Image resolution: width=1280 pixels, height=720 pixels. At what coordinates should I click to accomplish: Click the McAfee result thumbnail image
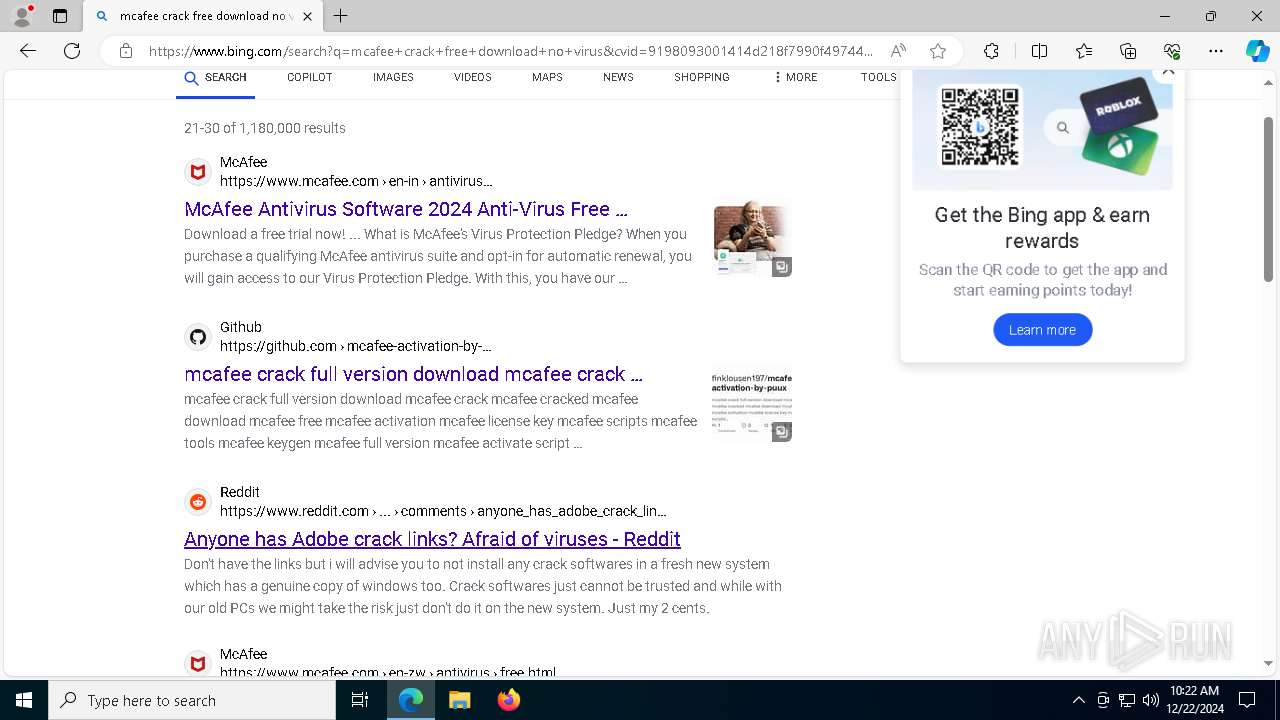point(752,239)
